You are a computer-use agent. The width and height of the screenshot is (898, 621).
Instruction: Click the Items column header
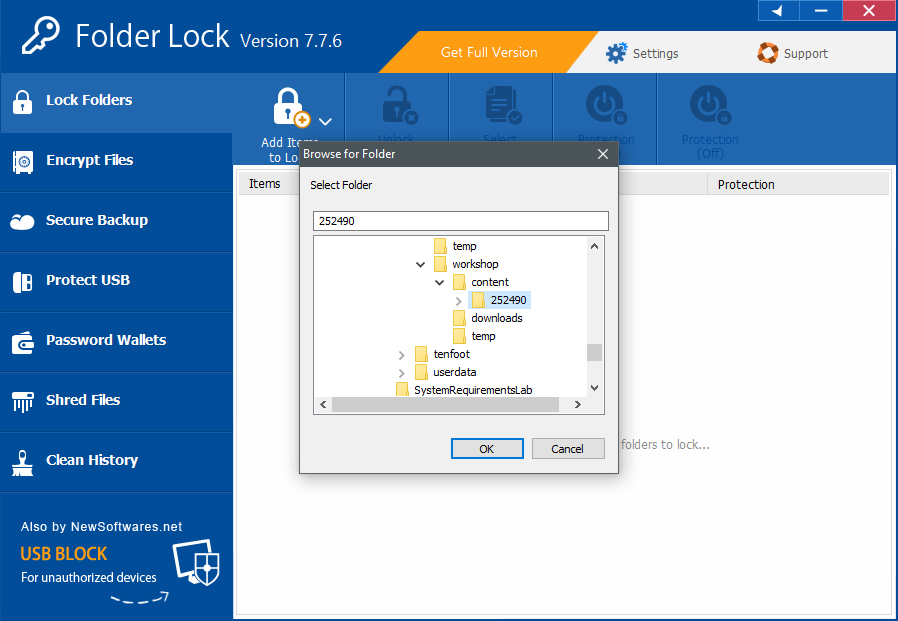coord(265,184)
